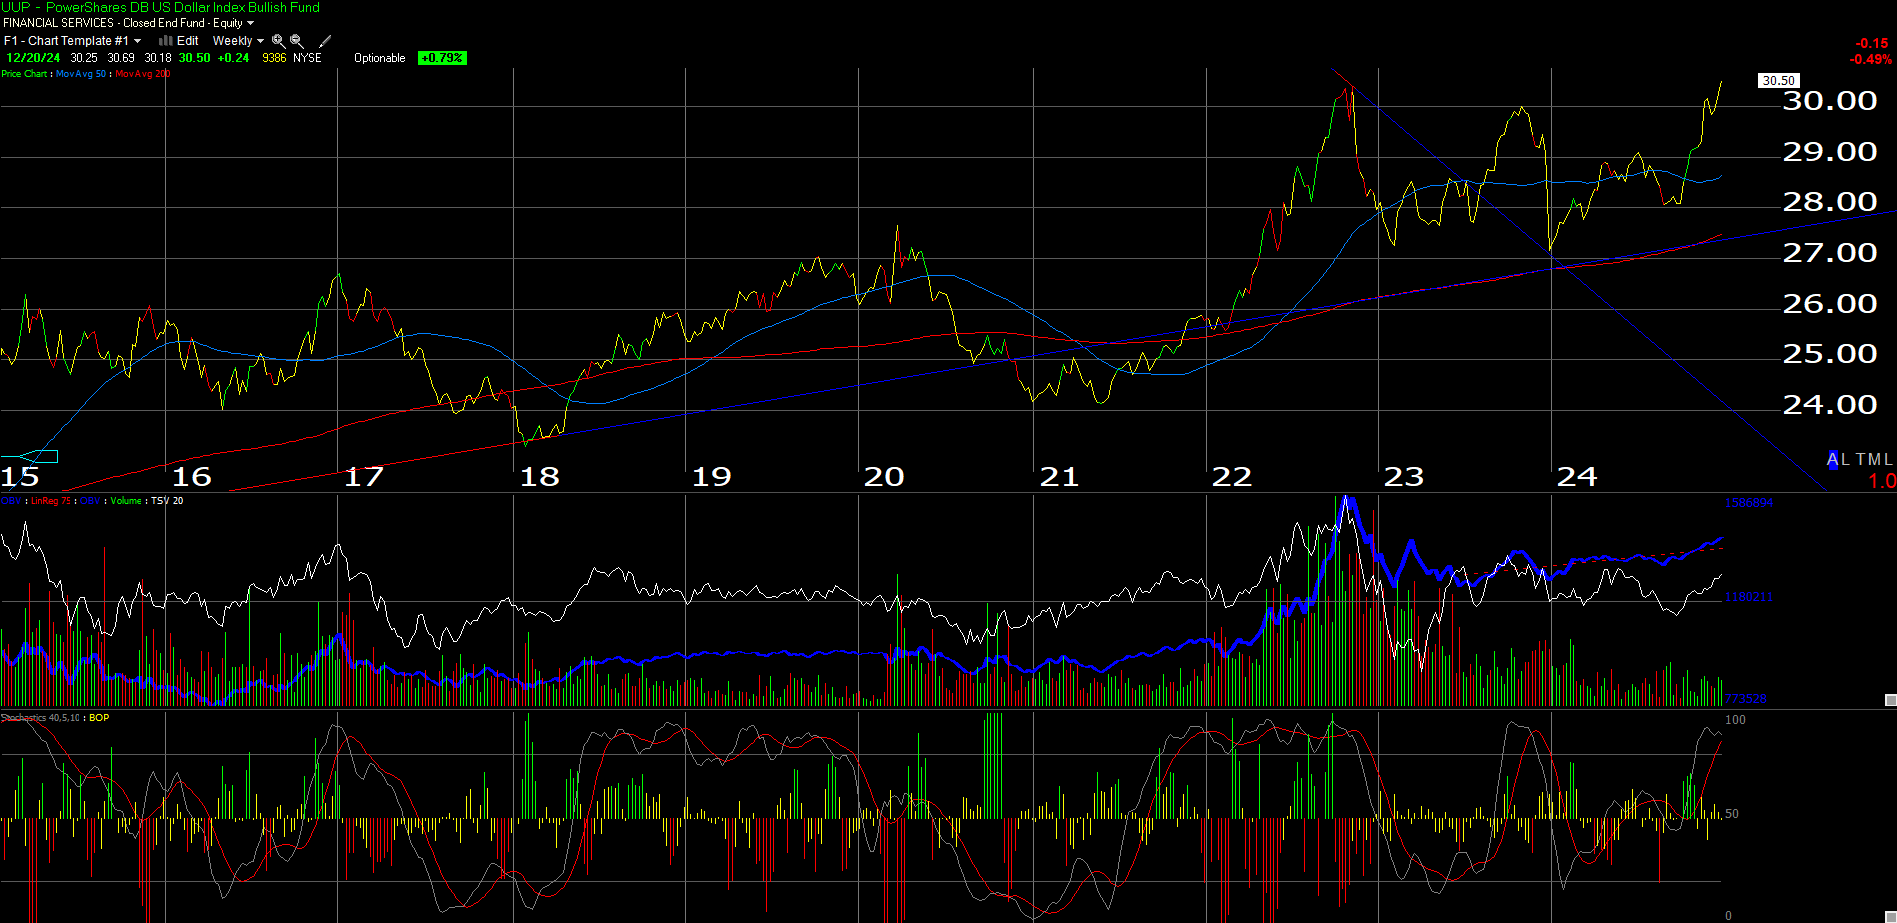Click the year 19 marker on time axis
The height and width of the screenshot is (923, 1897).
[x=712, y=477]
